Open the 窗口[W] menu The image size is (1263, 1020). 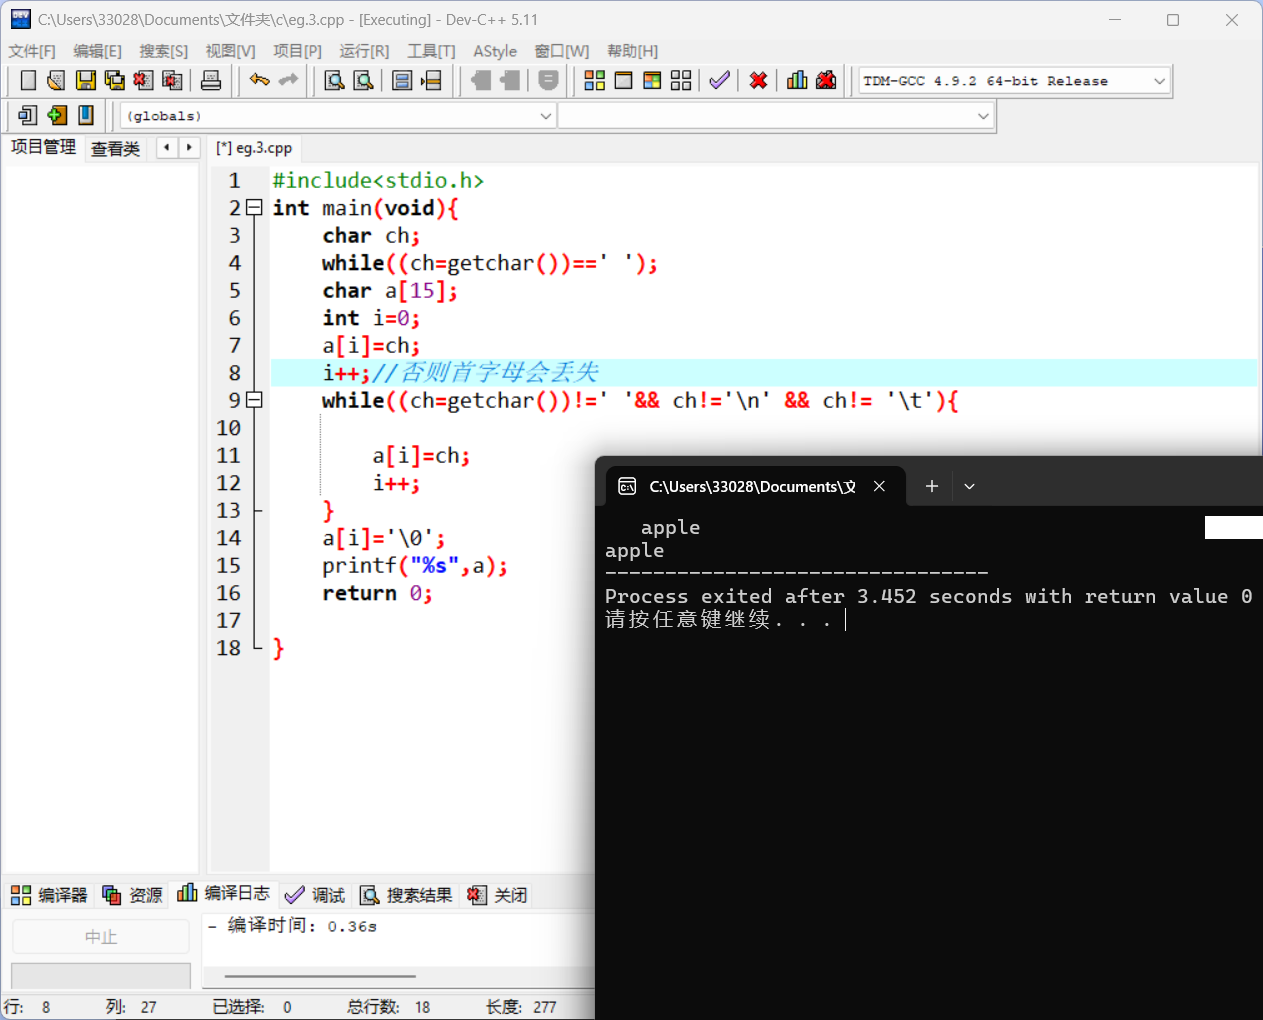(562, 51)
